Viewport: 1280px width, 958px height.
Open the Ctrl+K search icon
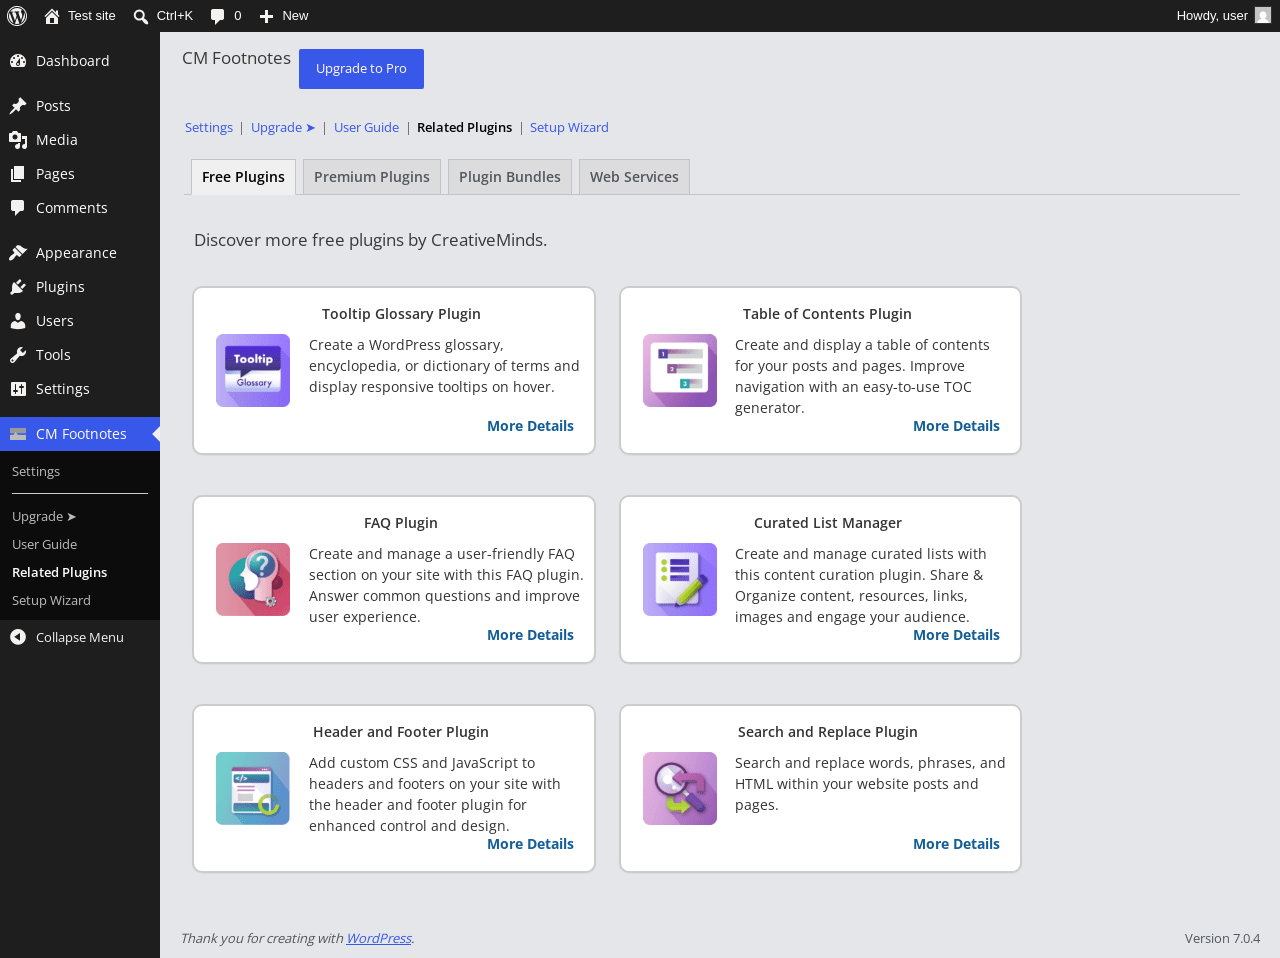(x=141, y=16)
